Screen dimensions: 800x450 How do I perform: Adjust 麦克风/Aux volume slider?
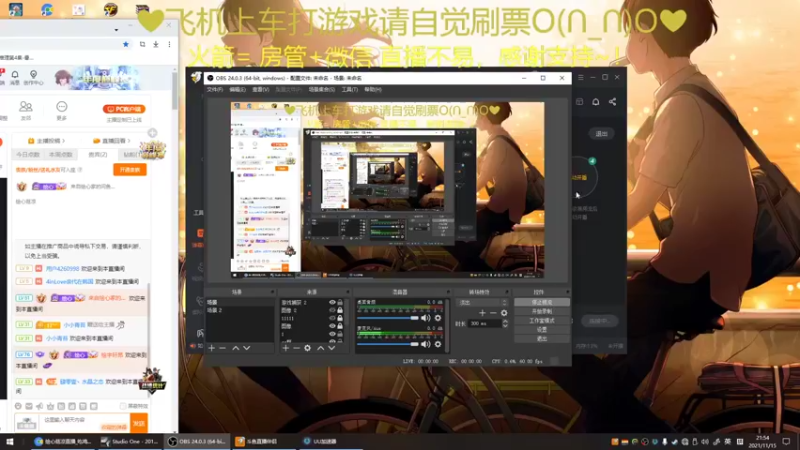(387, 344)
